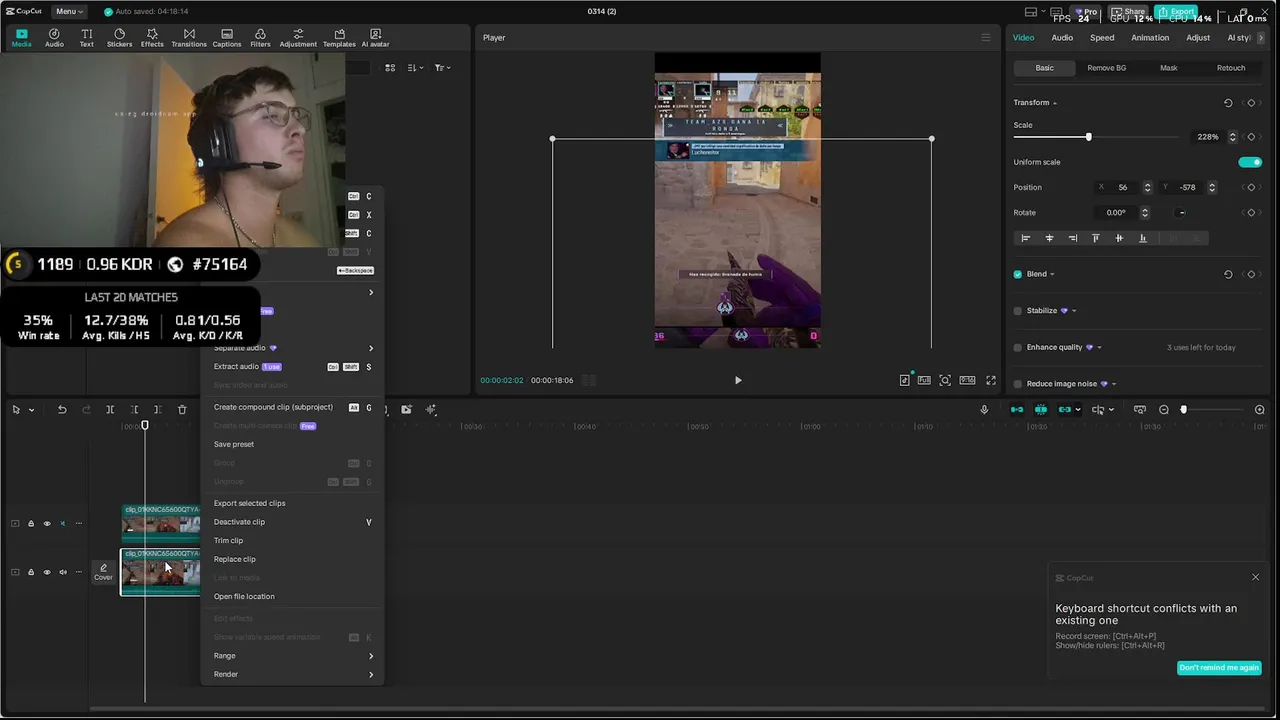Viewport: 1280px width, 720px height.
Task: Open the AI avatar panel
Action: [375, 38]
